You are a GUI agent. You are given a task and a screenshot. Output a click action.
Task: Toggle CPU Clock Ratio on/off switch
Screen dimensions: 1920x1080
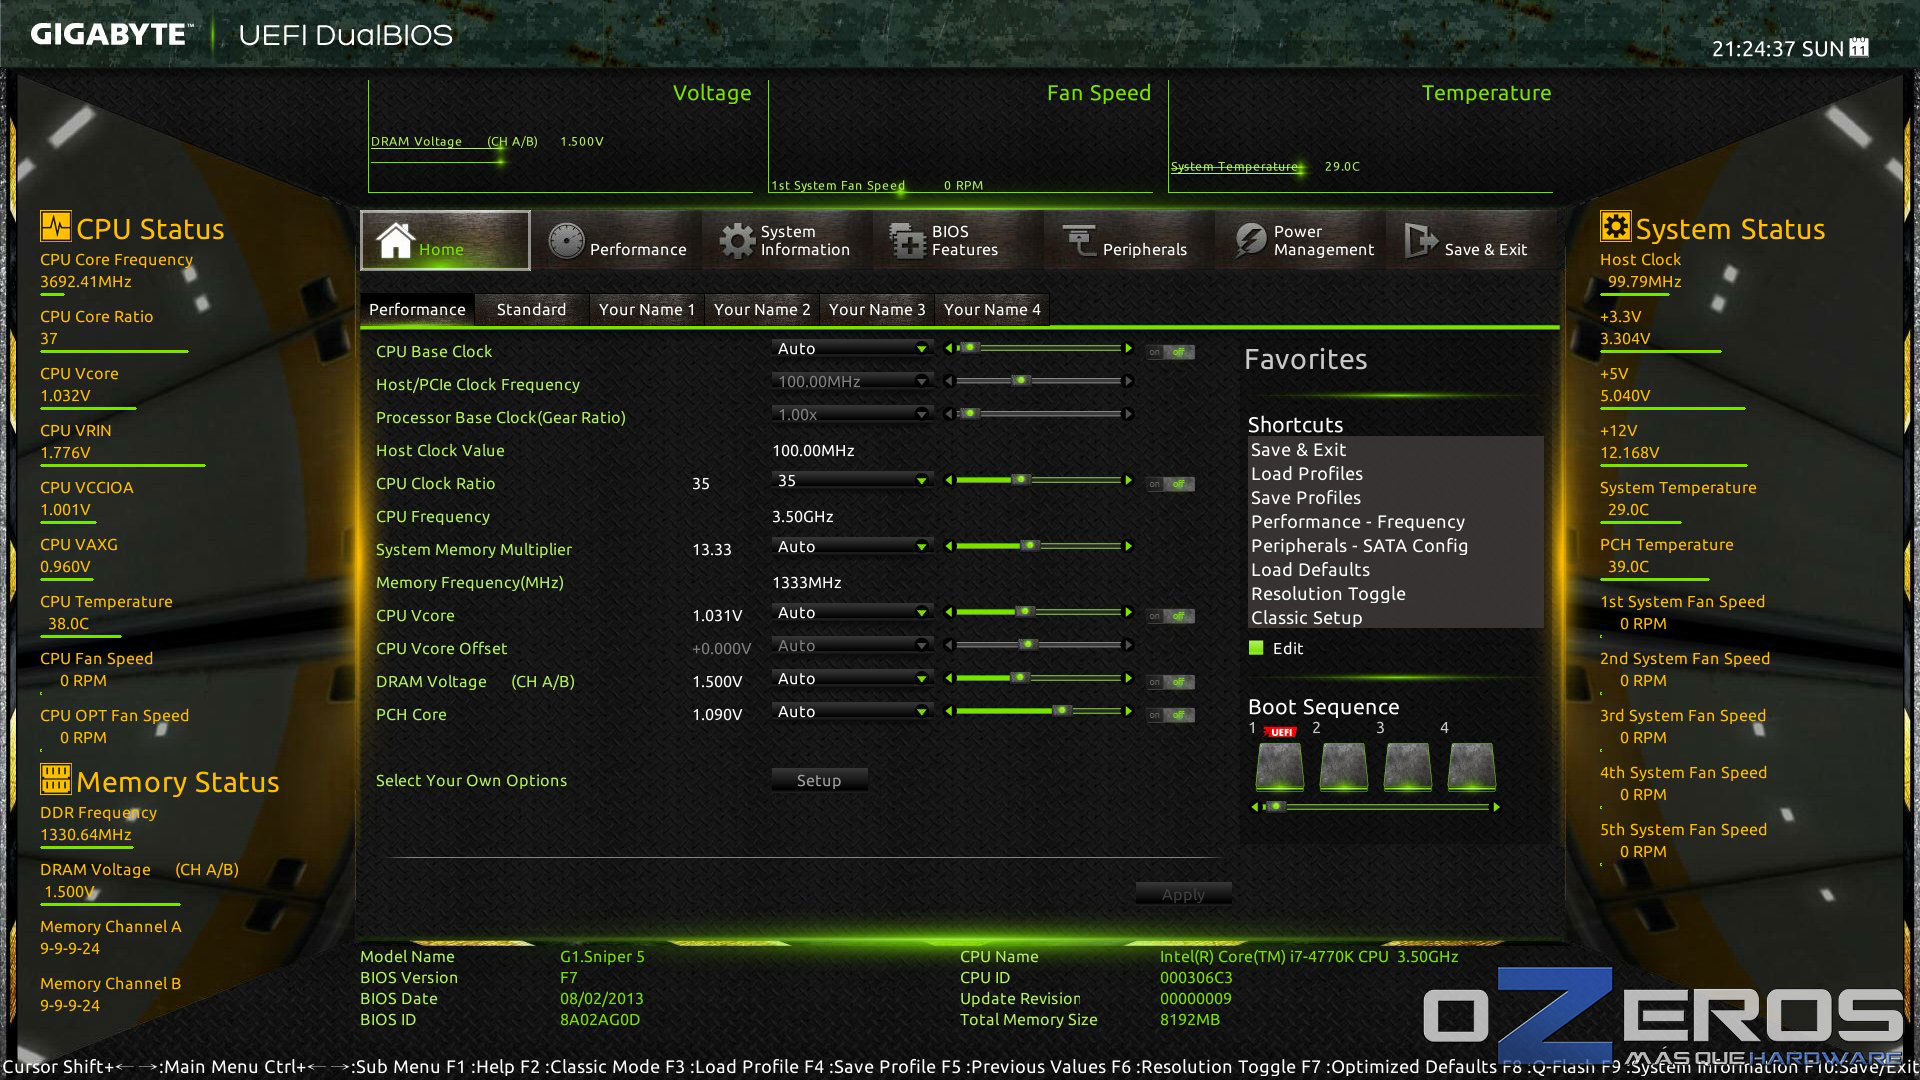(x=1170, y=484)
